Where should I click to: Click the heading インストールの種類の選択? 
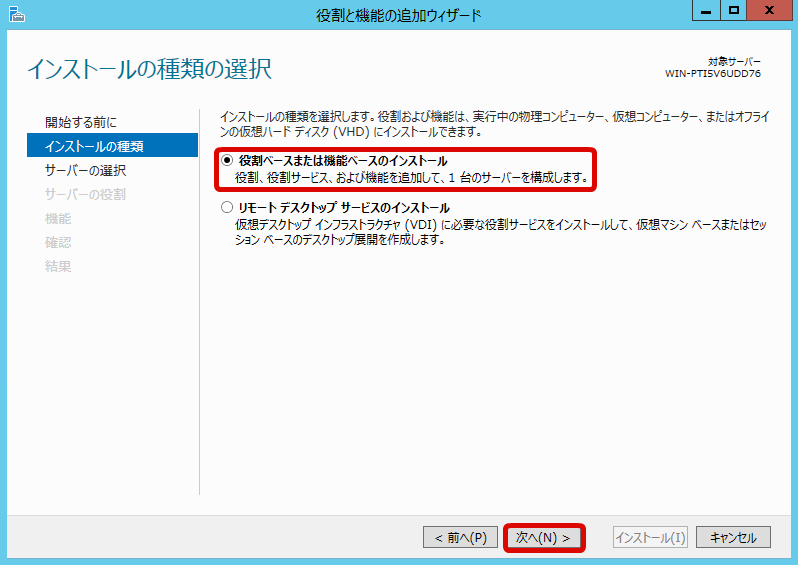pos(149,69)
